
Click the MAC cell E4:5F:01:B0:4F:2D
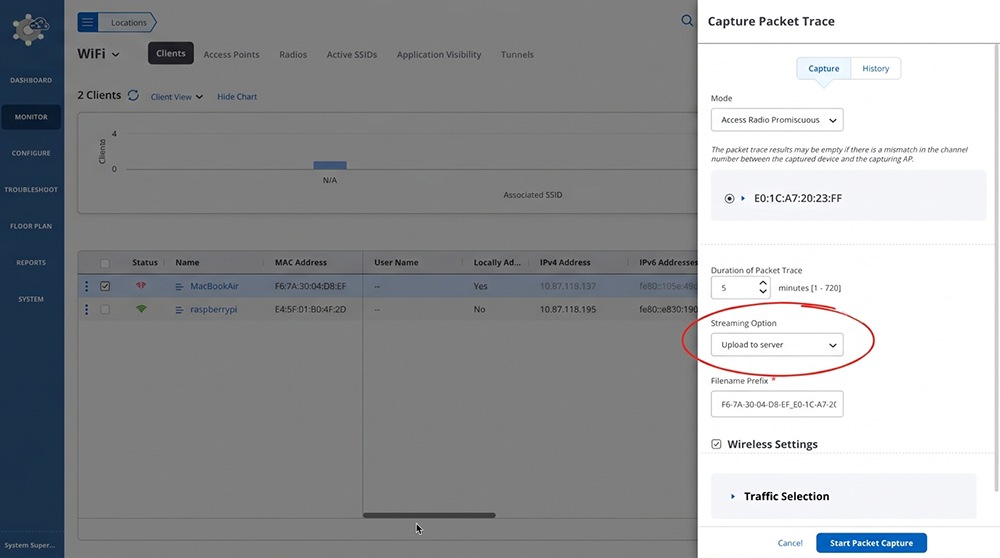click(x=311, y=309)
